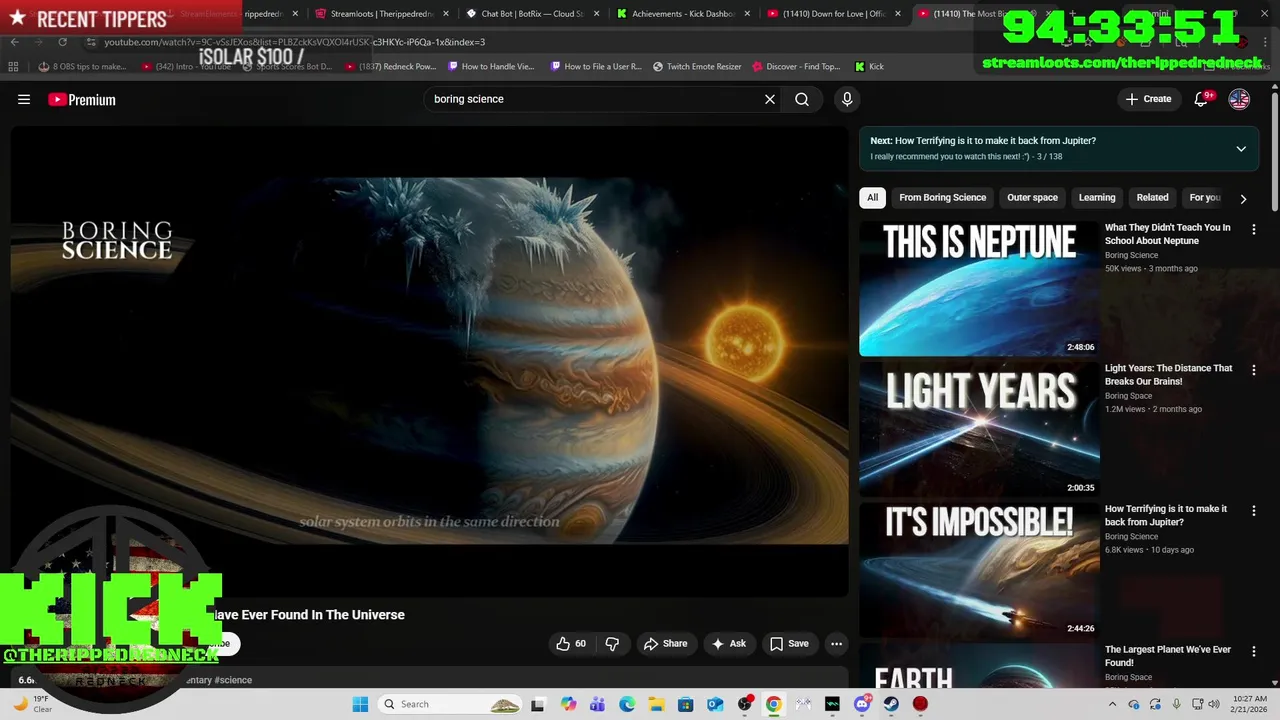The image size is (1280, 720).
Task: Select the Outer space chip
Action: pyautogui.click(x=1032, y=198)
